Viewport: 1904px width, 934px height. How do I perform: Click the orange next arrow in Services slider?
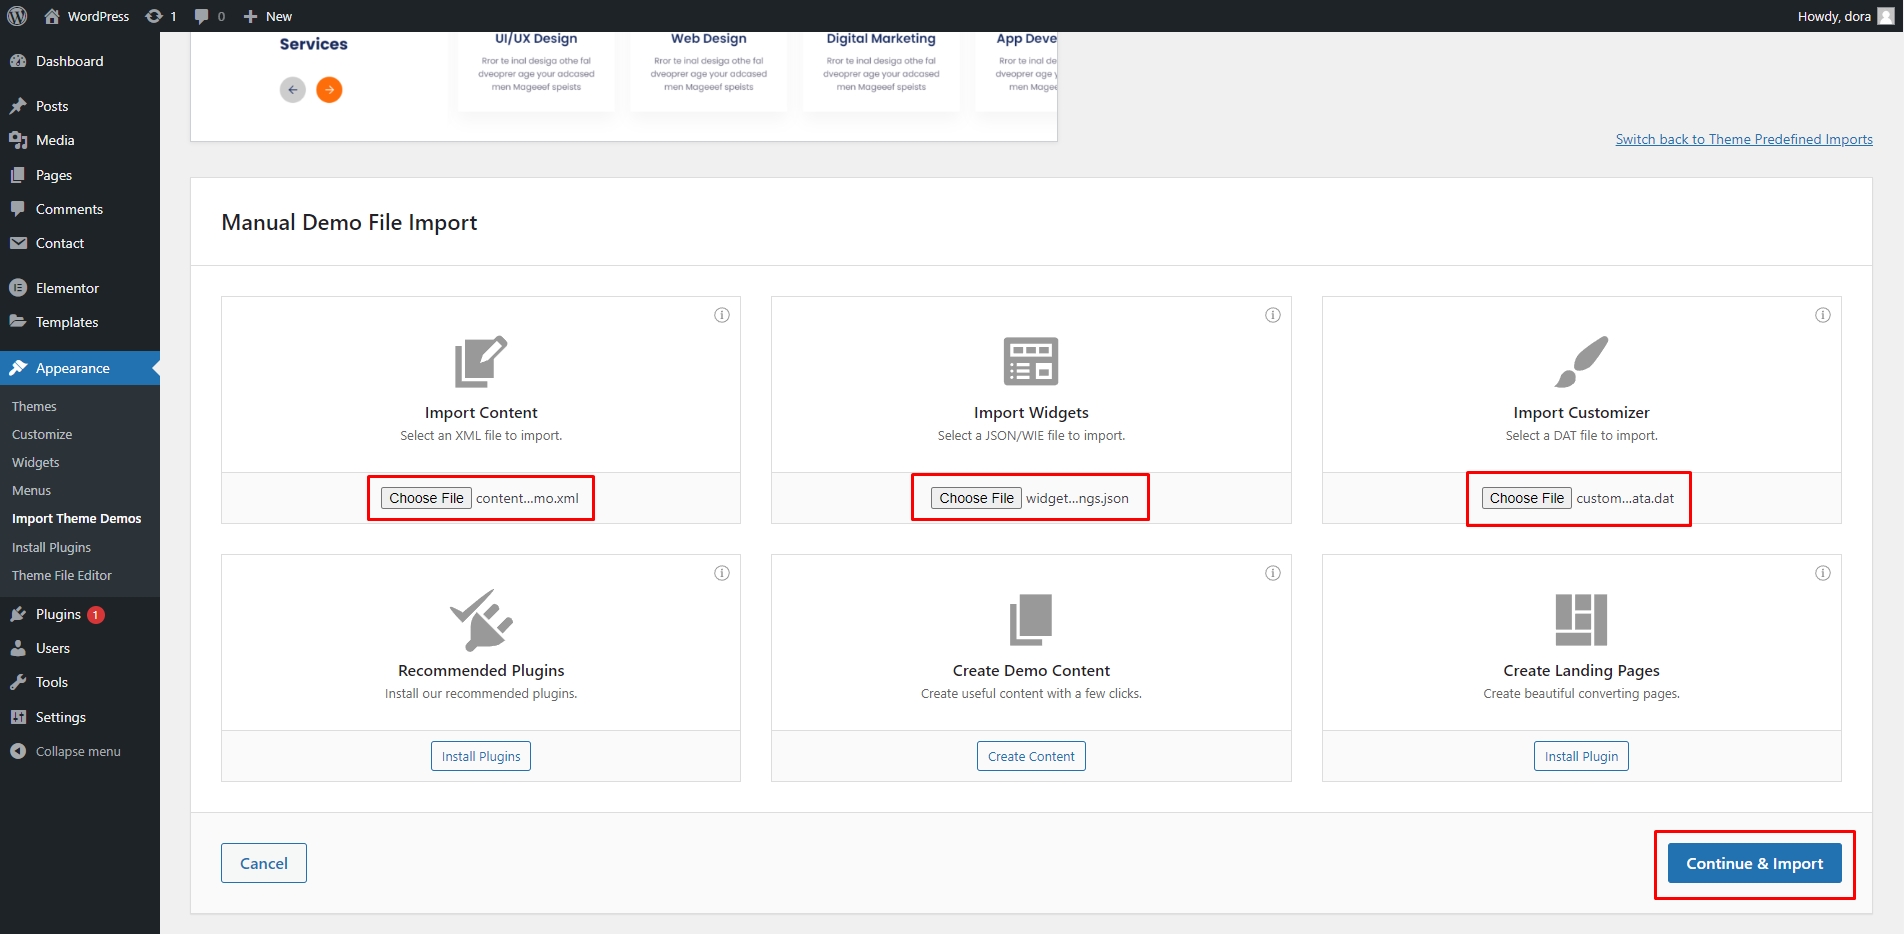point(329,90)
